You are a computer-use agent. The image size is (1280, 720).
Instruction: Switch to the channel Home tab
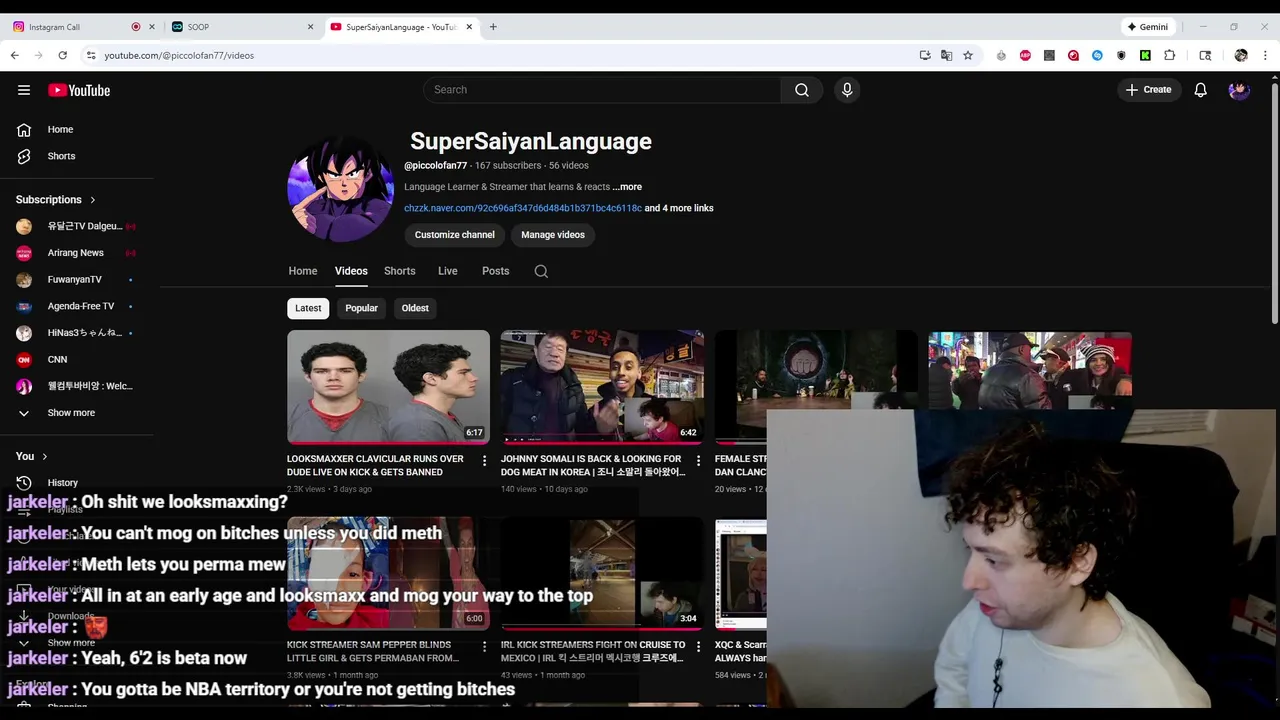click(303, 271)
